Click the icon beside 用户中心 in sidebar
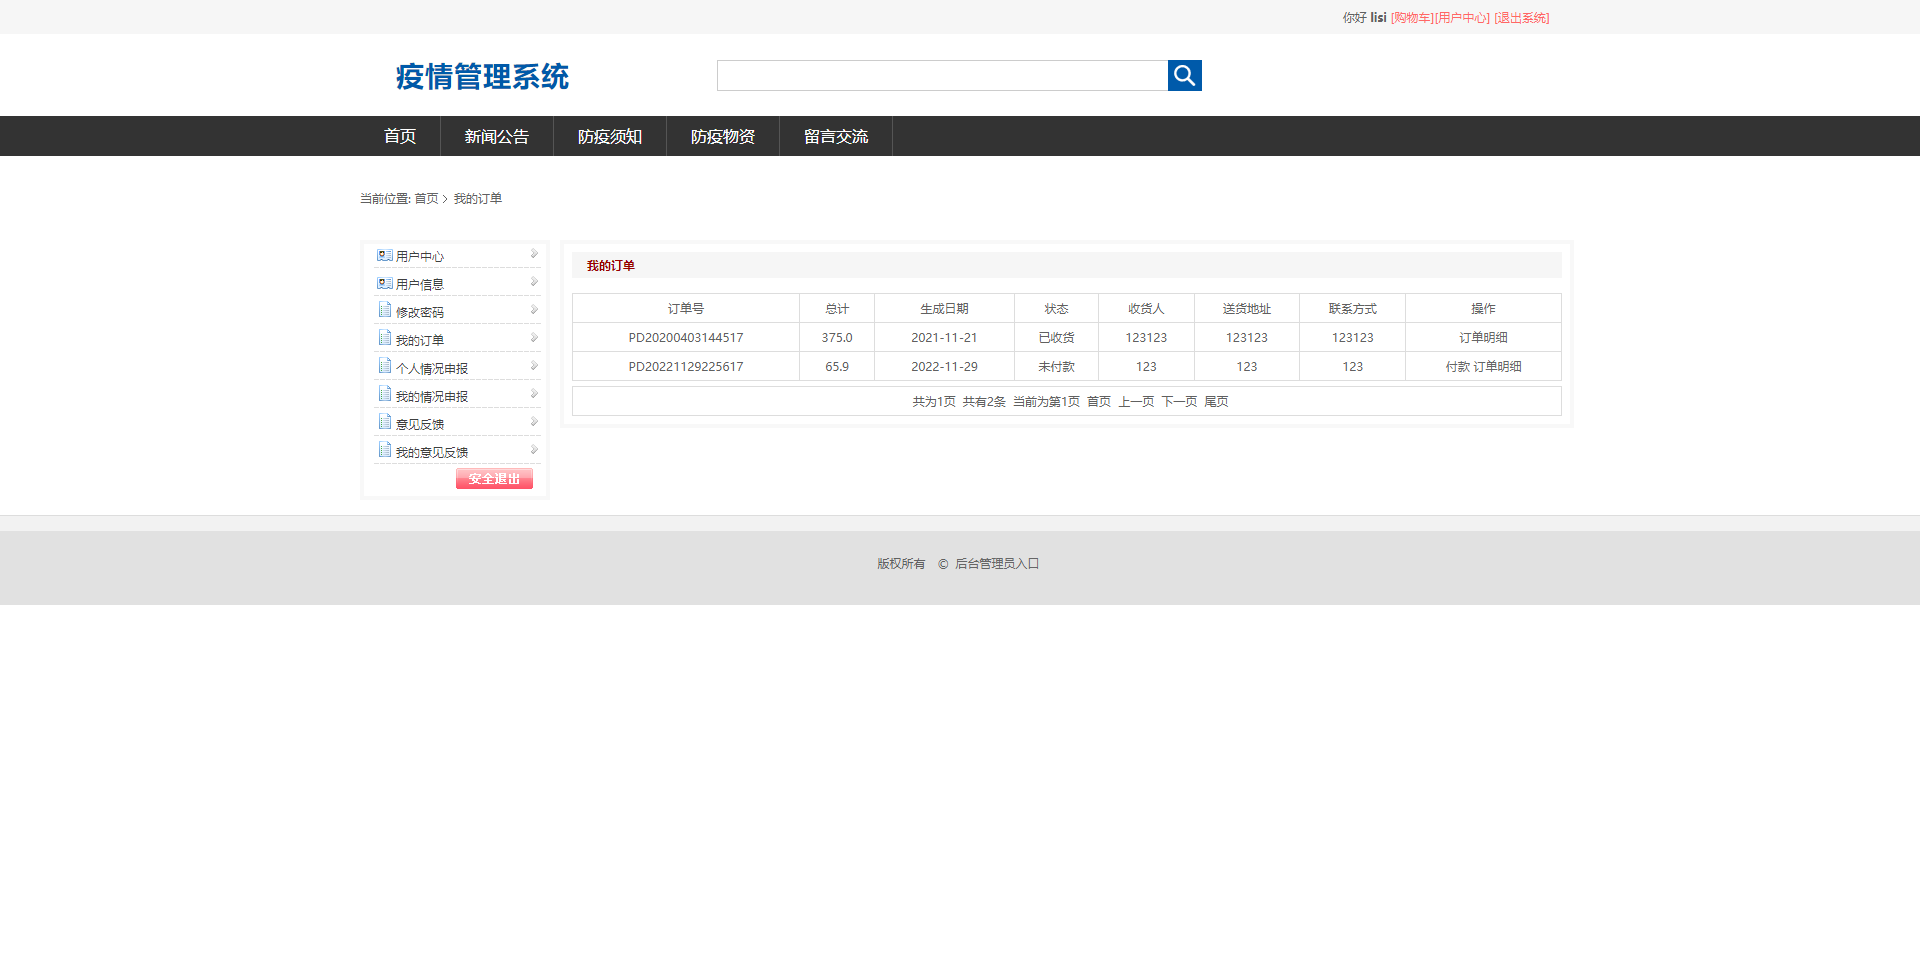This screenshot has width=1920, height=969. 384,255
